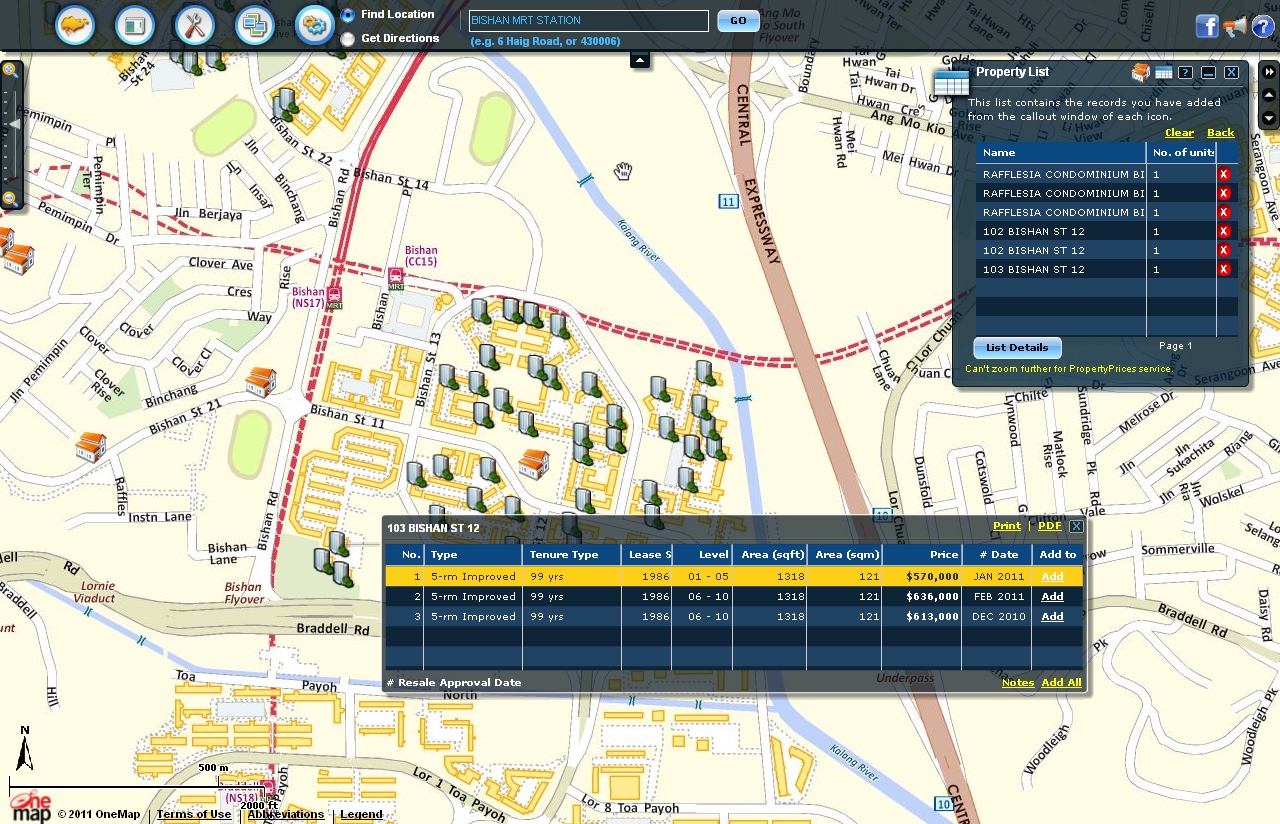Remove second 102 BISHAN ST 12 row
Screen dimensions: 1280x824
(1223, 250)
